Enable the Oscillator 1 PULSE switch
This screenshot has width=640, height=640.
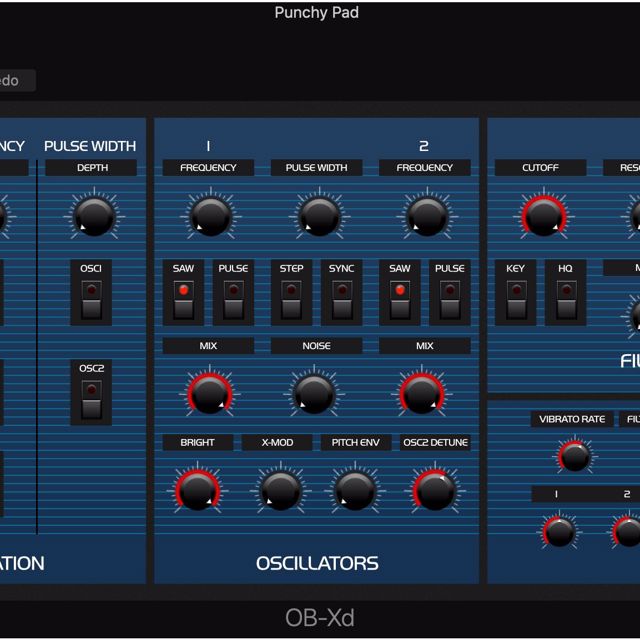(x=234, y=300)
